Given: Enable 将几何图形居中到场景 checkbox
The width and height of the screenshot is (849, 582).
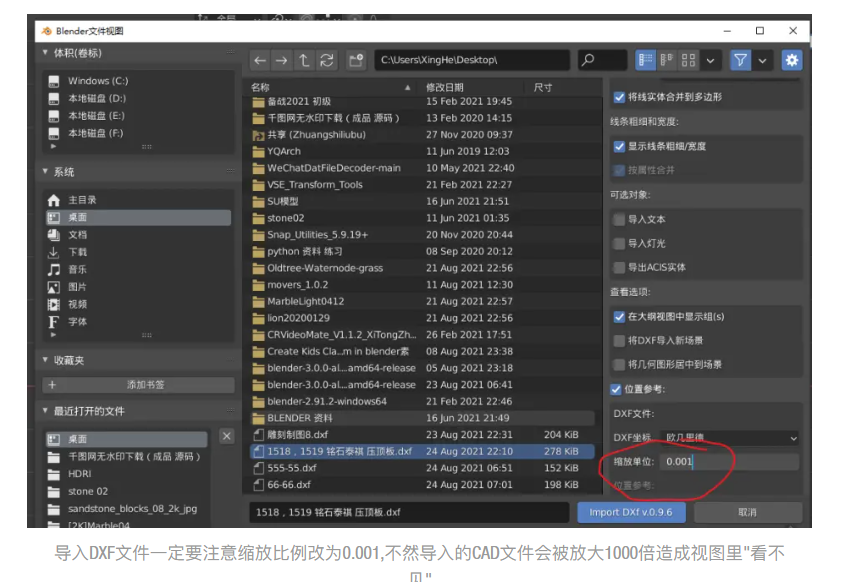Looking at the screenshot, I should (619, 365).
